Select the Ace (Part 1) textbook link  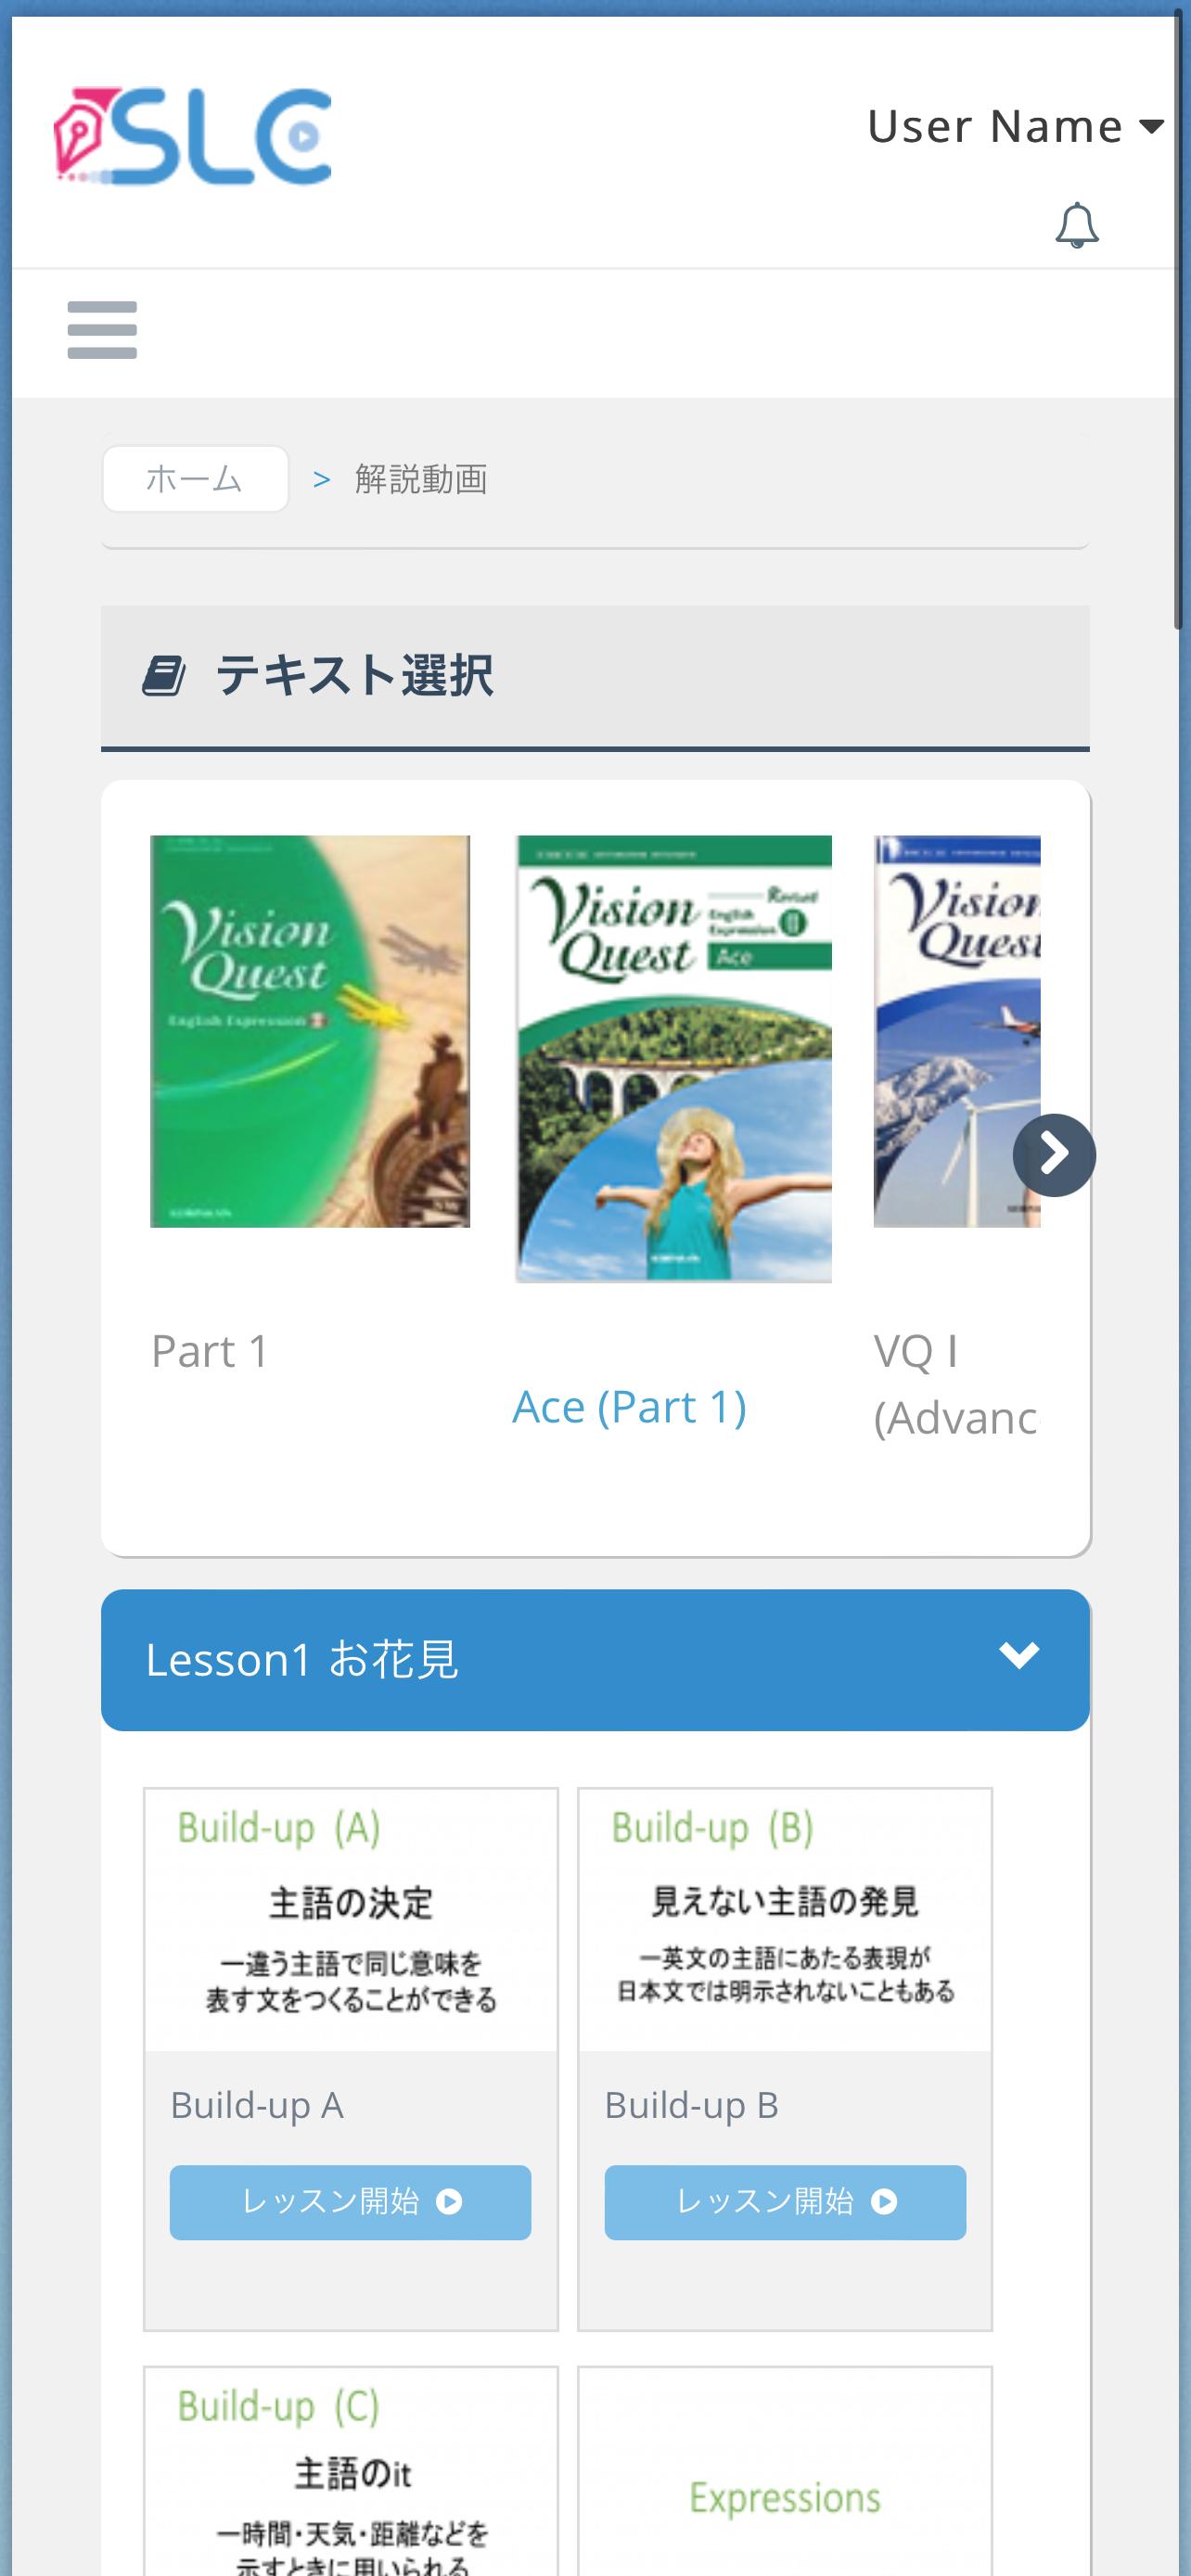tap(629, 1407)
